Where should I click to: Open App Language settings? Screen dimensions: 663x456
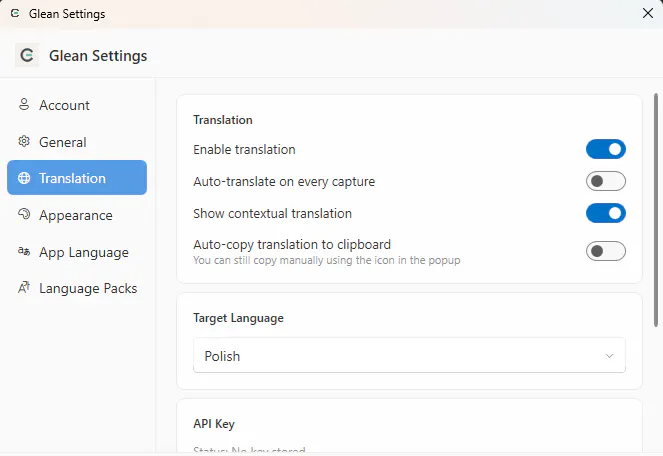pyautogui.click(x=77, y=252)
